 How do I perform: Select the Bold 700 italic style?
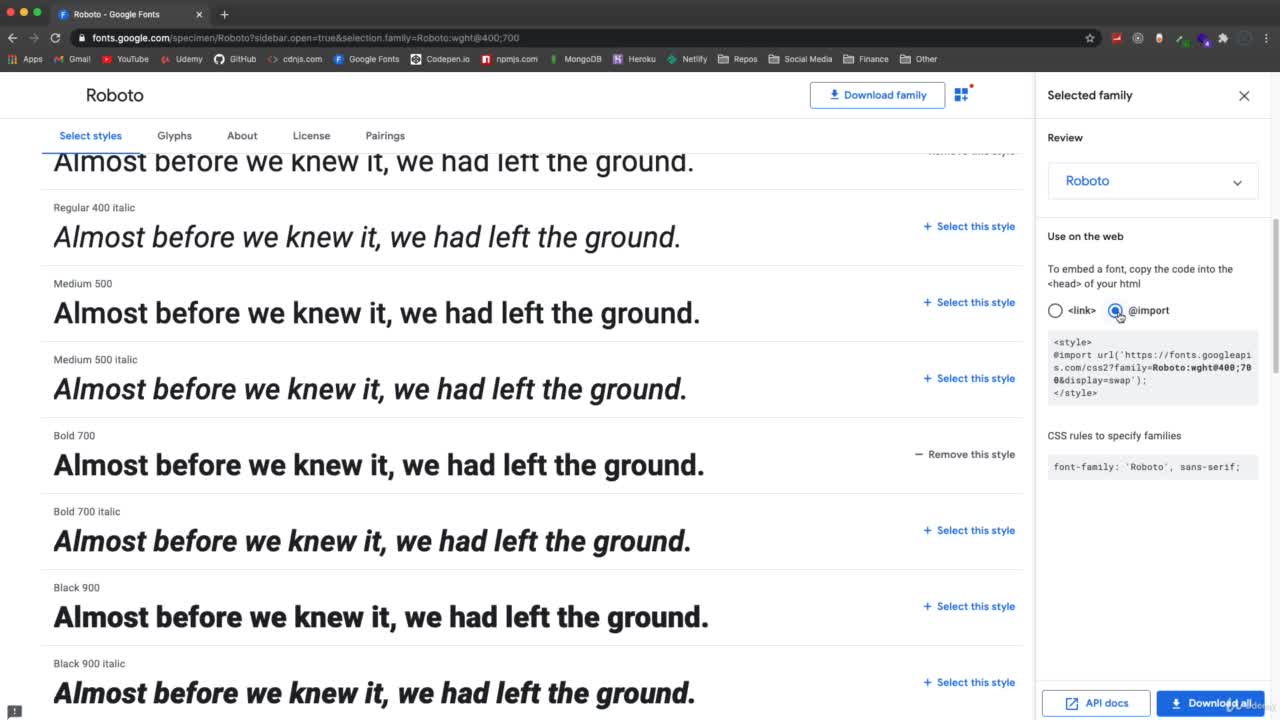tap(969, 530)
